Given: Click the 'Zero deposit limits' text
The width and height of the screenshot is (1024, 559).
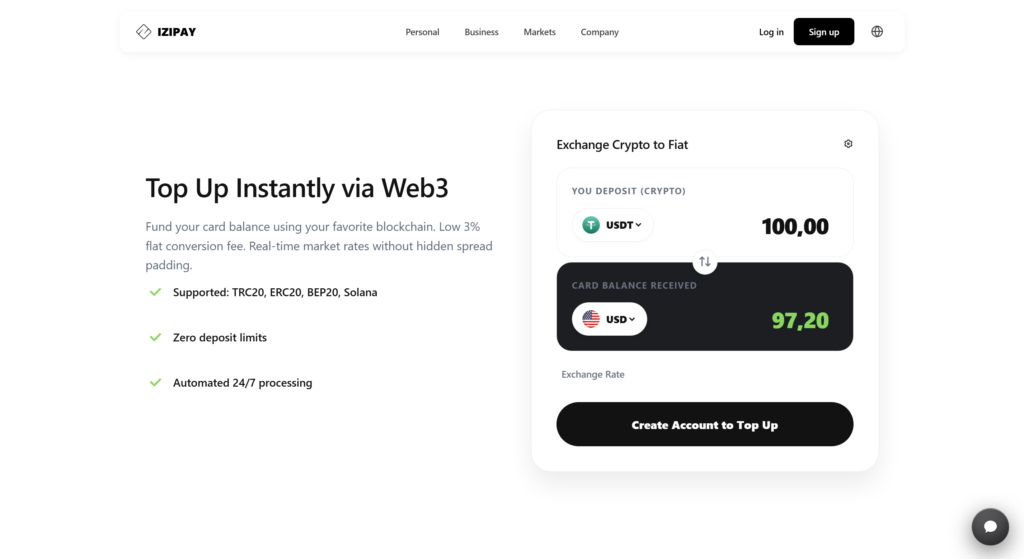Looking at the screenshot, I should pos(219,337).
